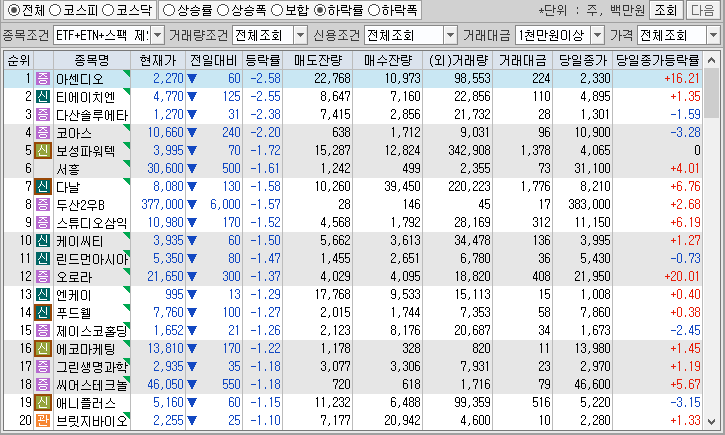Image resolution: width=725 pixels, height=435 pixels.
Task: Select the stock name 서흥
Action: 68,169
